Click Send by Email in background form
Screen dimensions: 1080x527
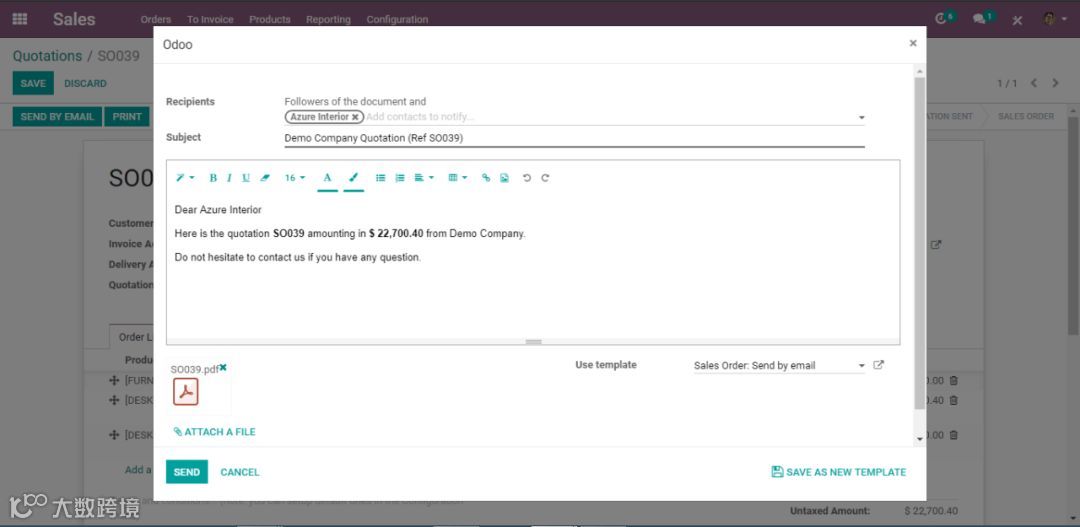(x=57, y=116)
